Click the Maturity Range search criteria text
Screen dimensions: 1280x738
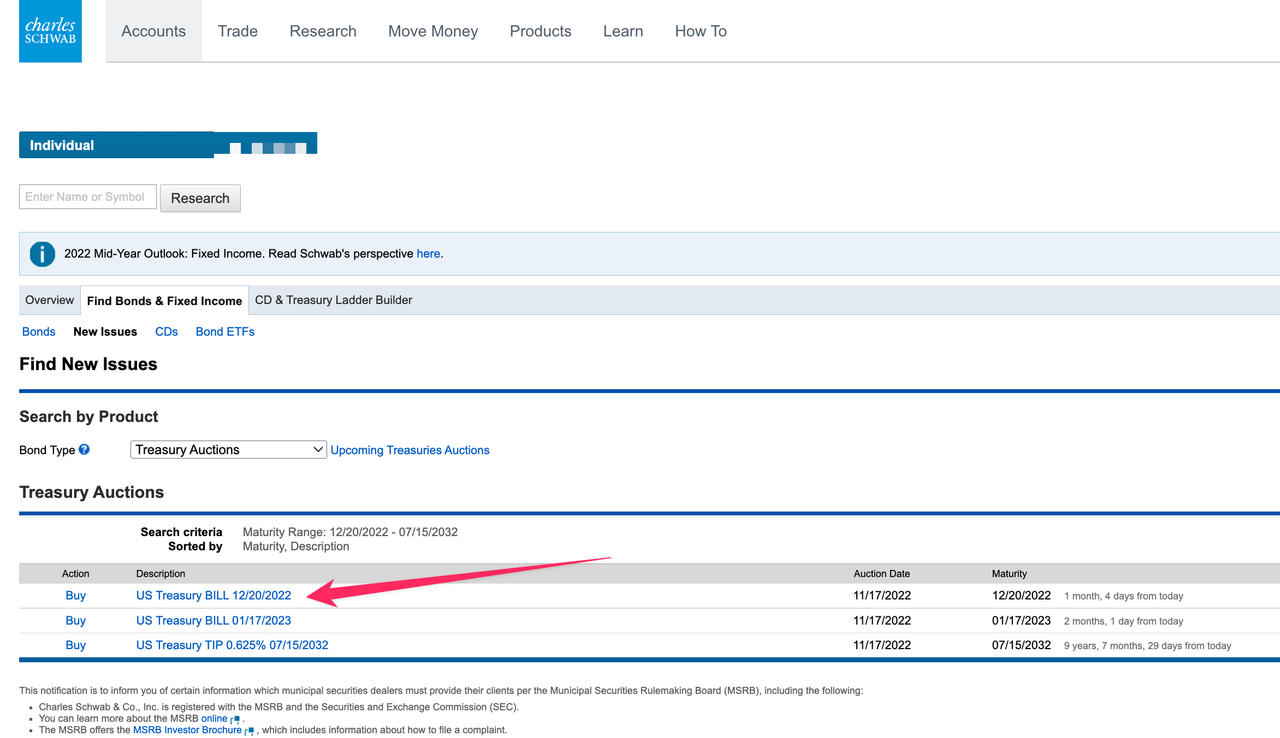pos(350,532)
